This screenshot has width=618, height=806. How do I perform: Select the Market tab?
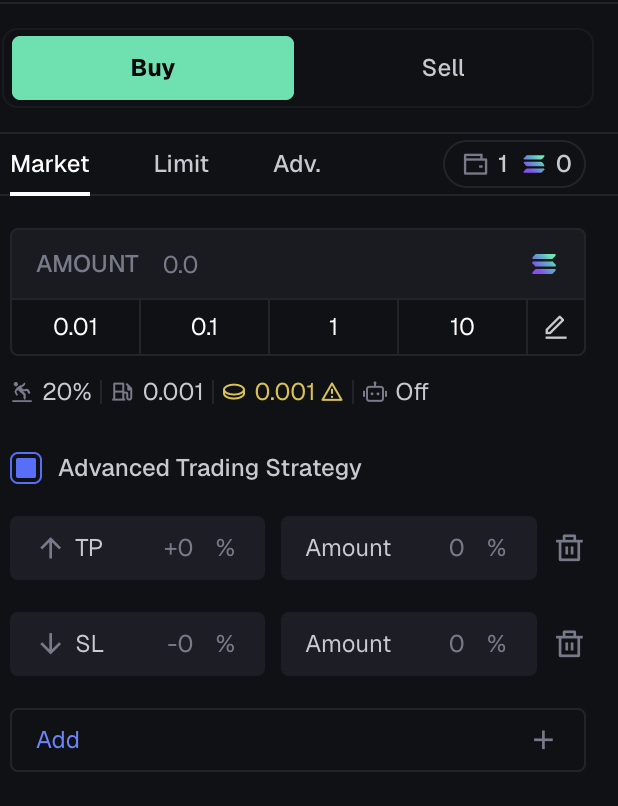50,164
